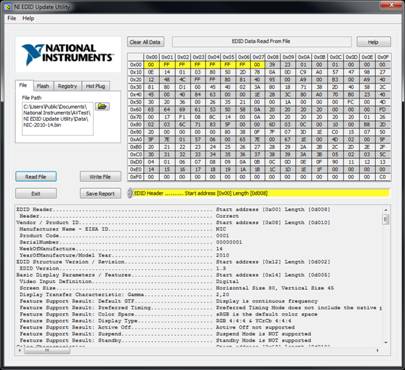Select column header 0x0F in hex table
405x370 pixels.
(x=383, y=57)
